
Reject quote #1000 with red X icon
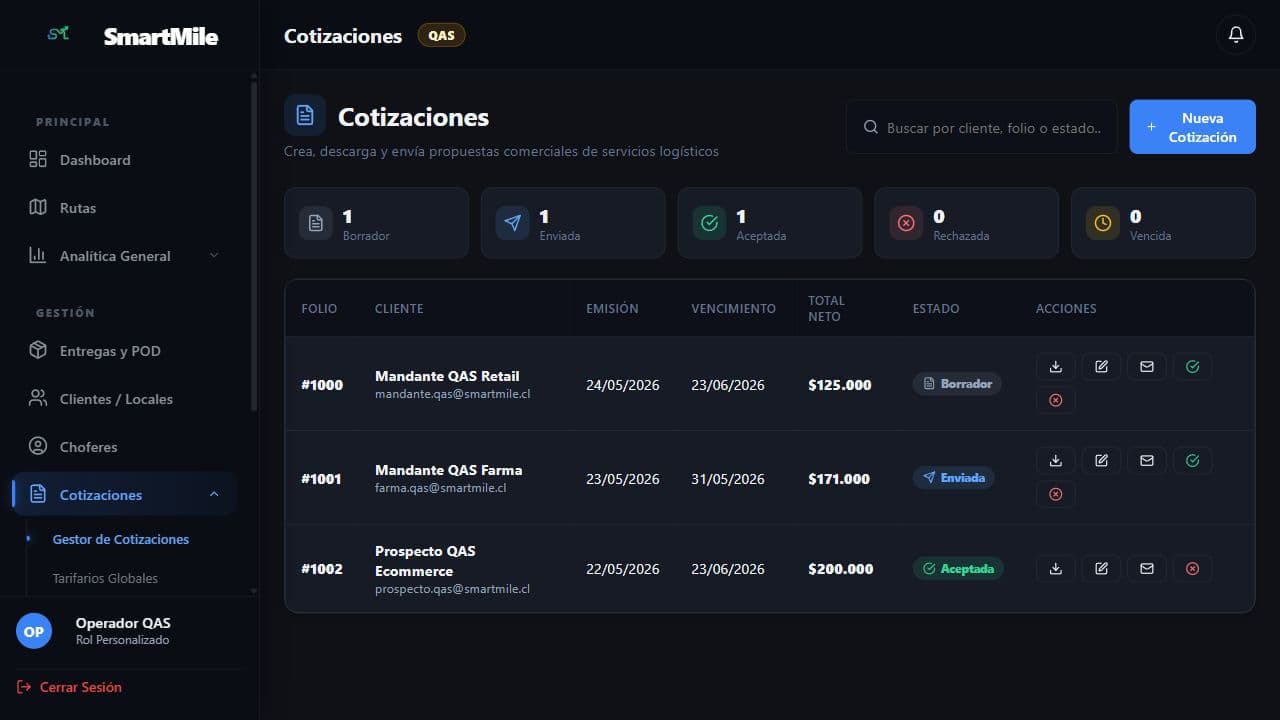pos(1055,400)
